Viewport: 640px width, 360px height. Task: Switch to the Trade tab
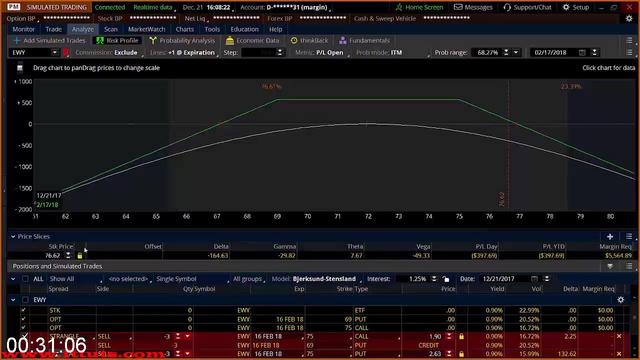tap(53, 29)
